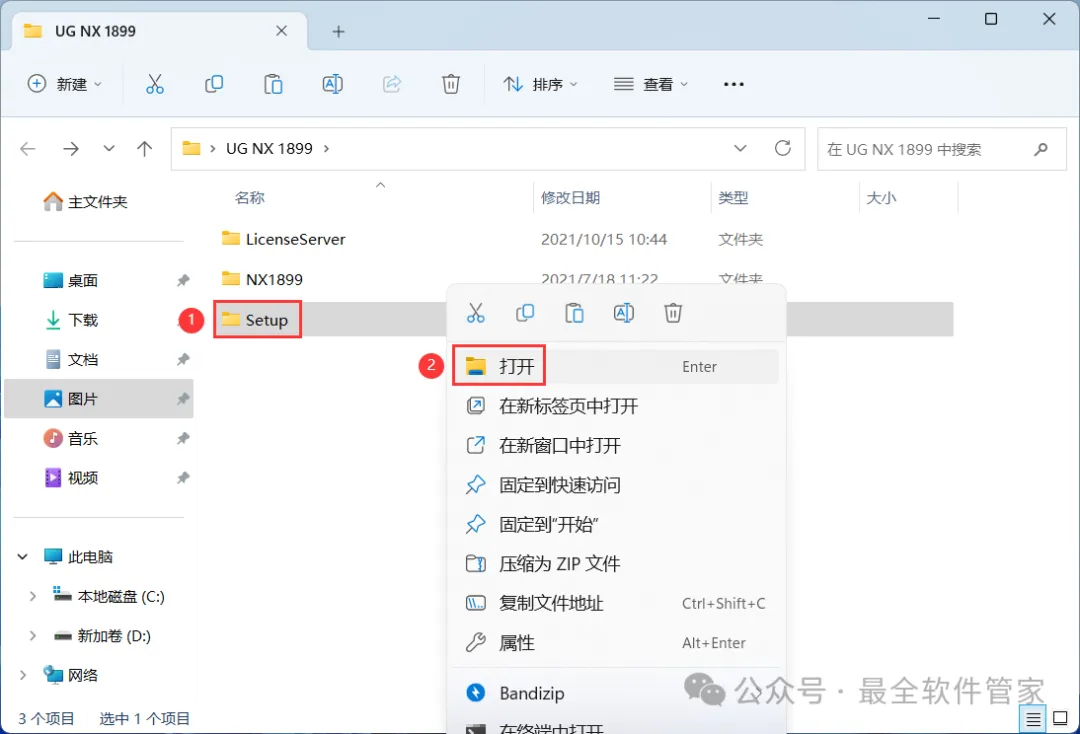Open 图片 in the sidebar
The image size is (1080, 734).
99,399
